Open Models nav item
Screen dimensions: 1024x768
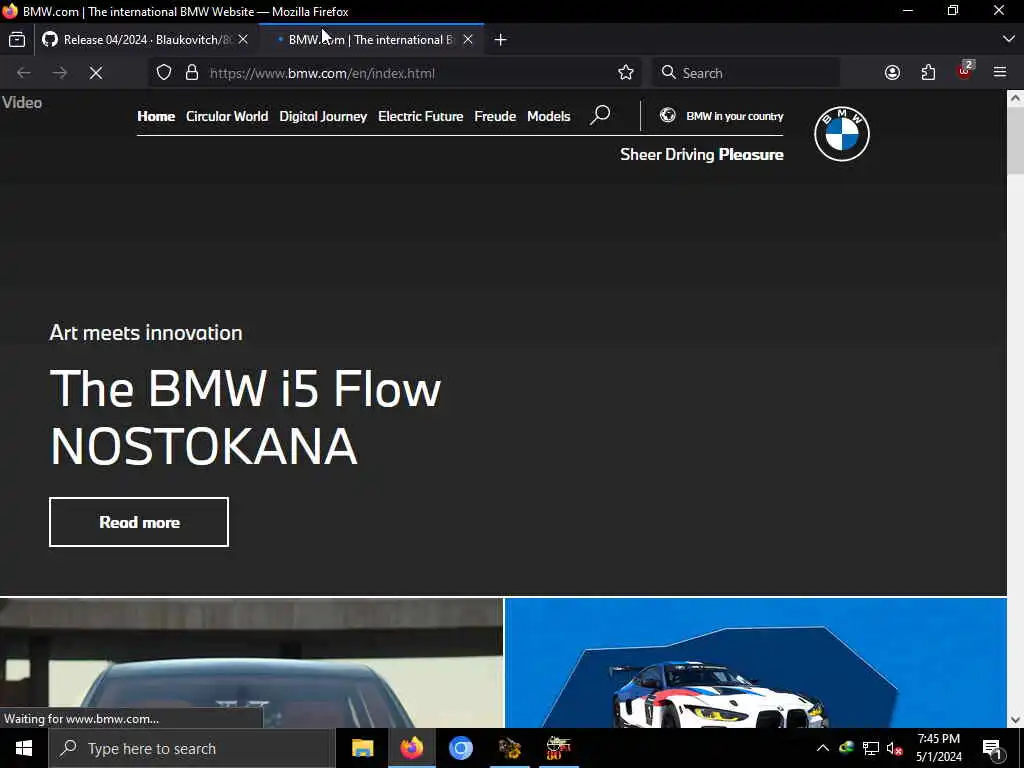pyautogui.click(x=549, y=116)
